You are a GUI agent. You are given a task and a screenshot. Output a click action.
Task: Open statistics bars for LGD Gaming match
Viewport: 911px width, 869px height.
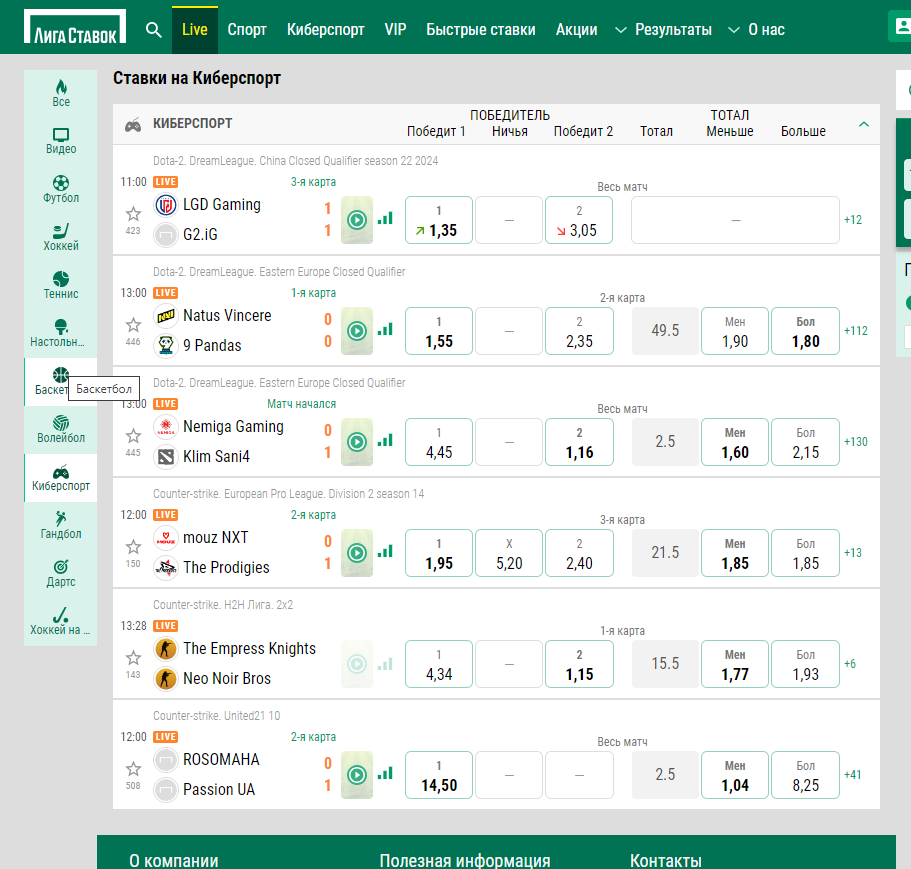point(385,218)
